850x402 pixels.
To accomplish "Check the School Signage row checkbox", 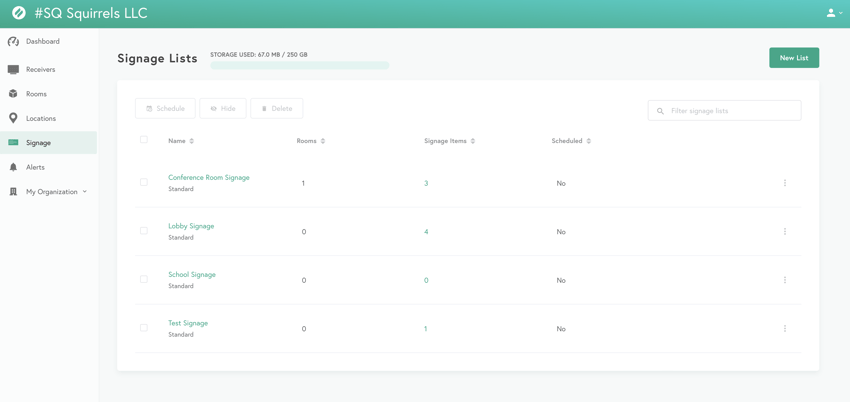I will [144, 280].
